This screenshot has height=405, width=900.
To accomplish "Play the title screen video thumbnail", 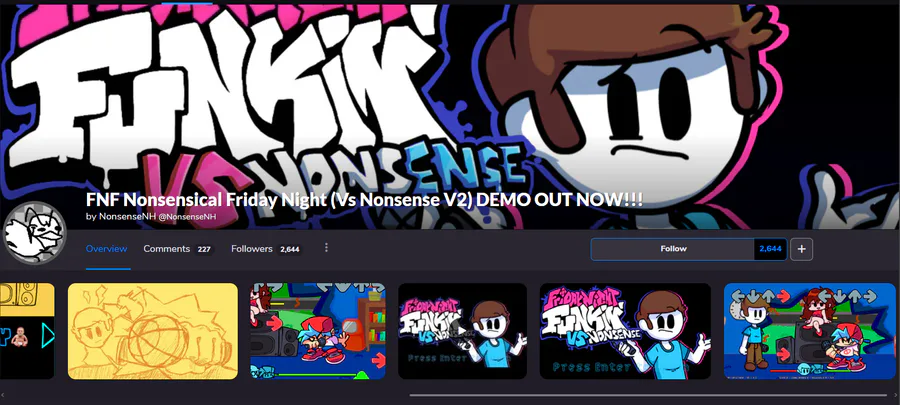I will (x=463, y=331).
